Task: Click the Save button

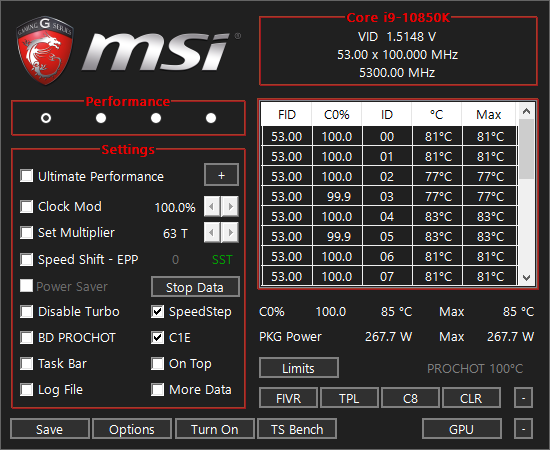Action: [x=50, y=429]
